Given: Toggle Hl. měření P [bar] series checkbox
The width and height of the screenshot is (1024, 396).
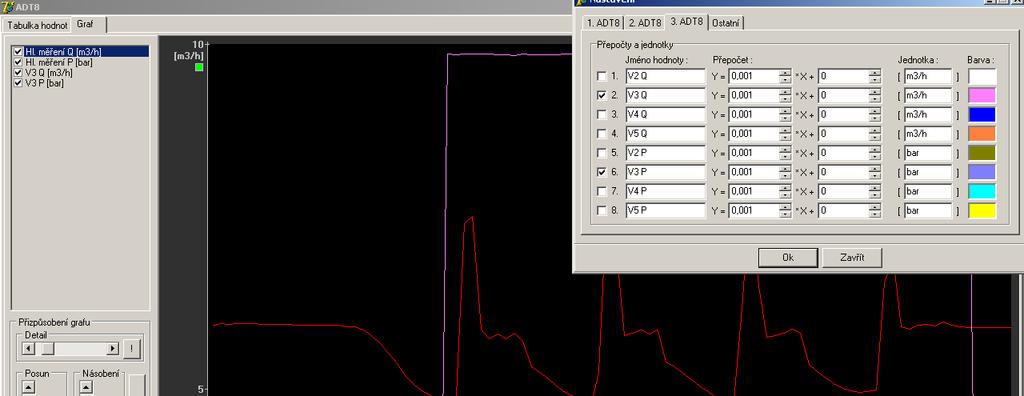Looking at the screenshot, I should point(18,62).
